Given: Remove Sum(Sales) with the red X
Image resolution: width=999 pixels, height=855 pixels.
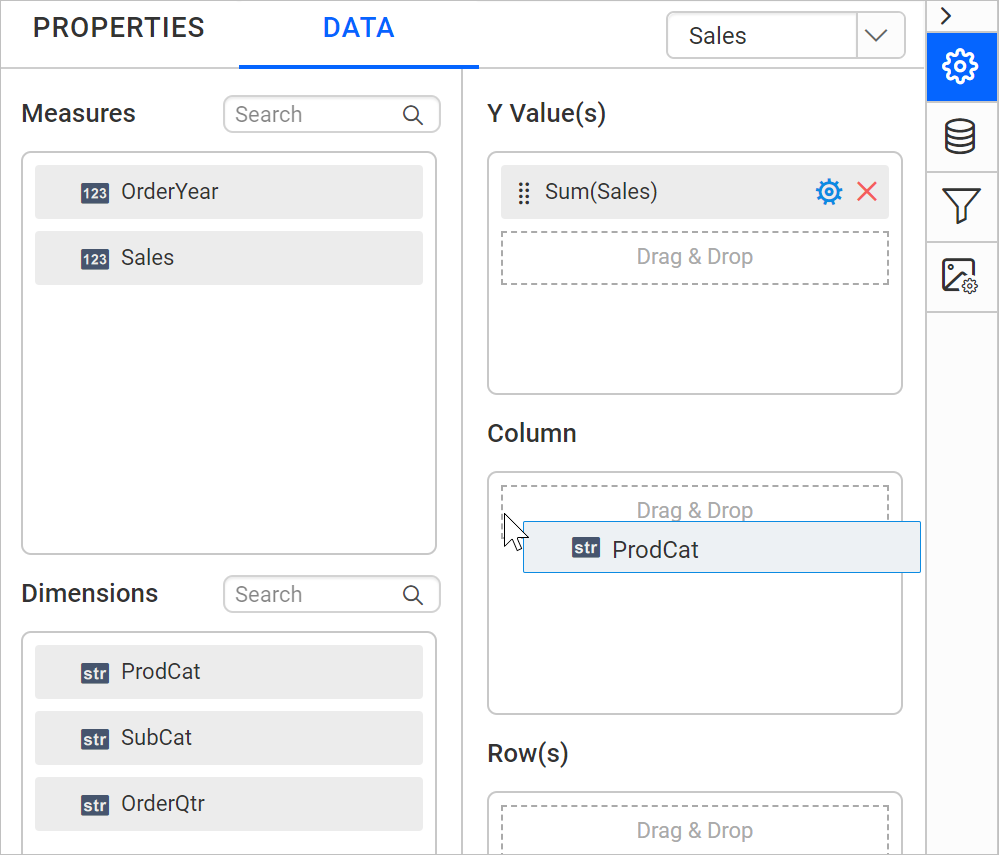Looking at the screenshot, I should 867,192.
